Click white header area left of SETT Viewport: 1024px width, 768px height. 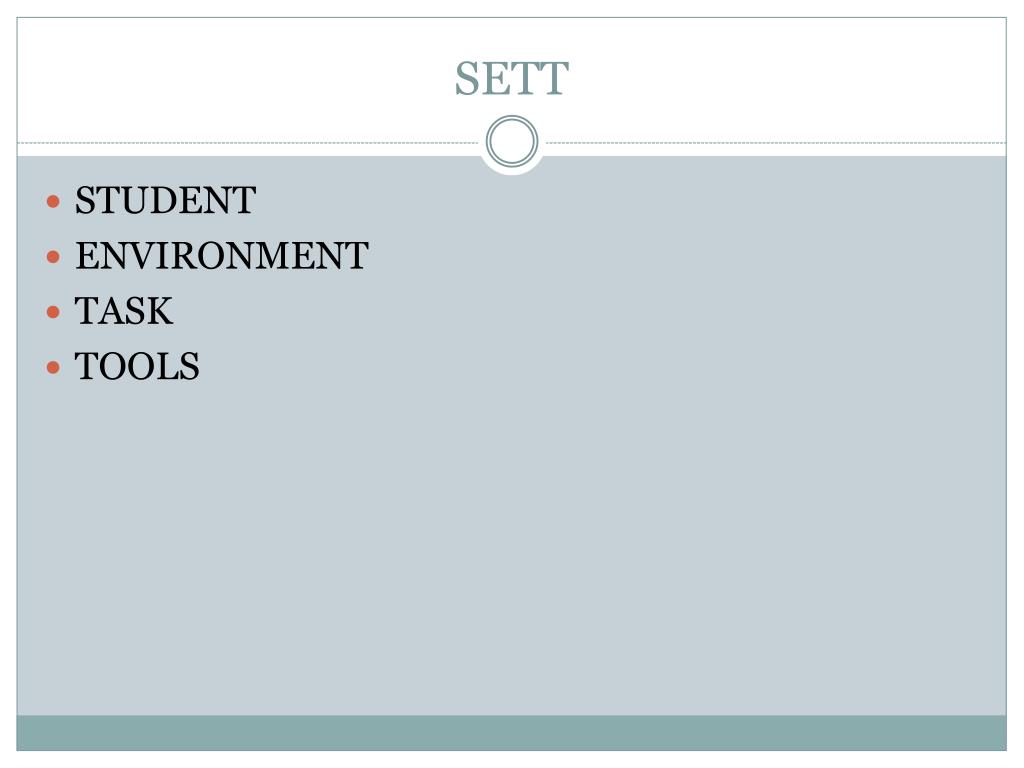[x=235, y=78]
